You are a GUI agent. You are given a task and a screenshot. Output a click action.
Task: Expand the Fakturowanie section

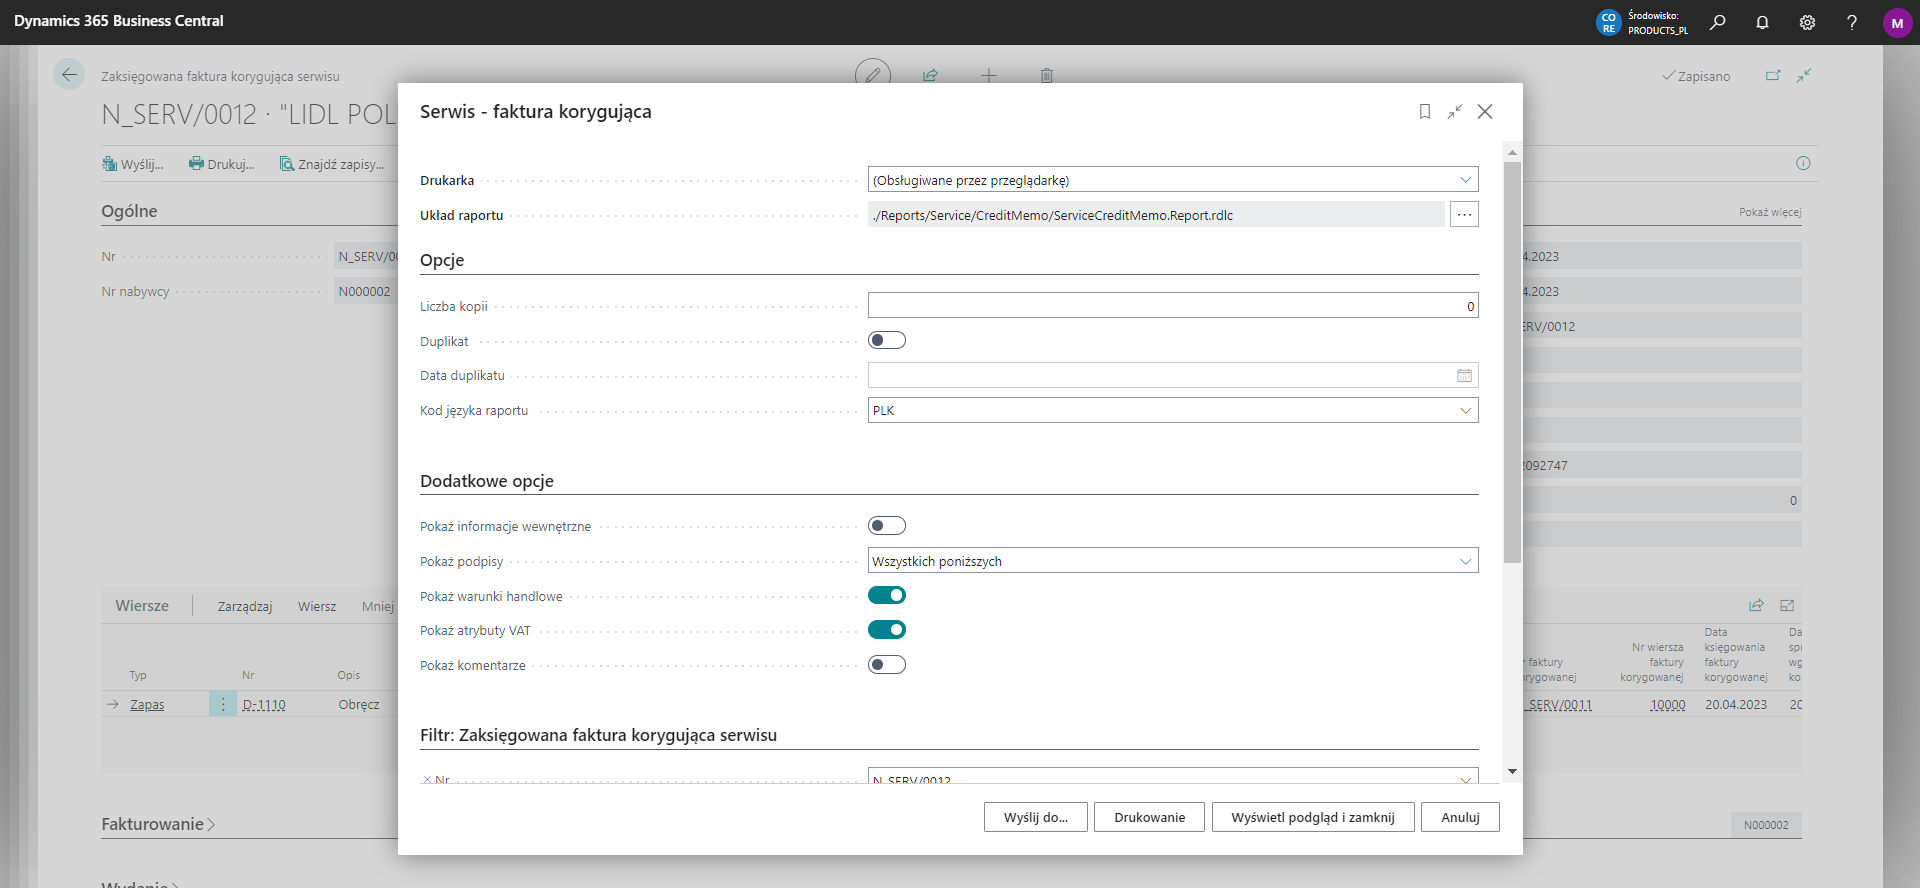[158, 824]
